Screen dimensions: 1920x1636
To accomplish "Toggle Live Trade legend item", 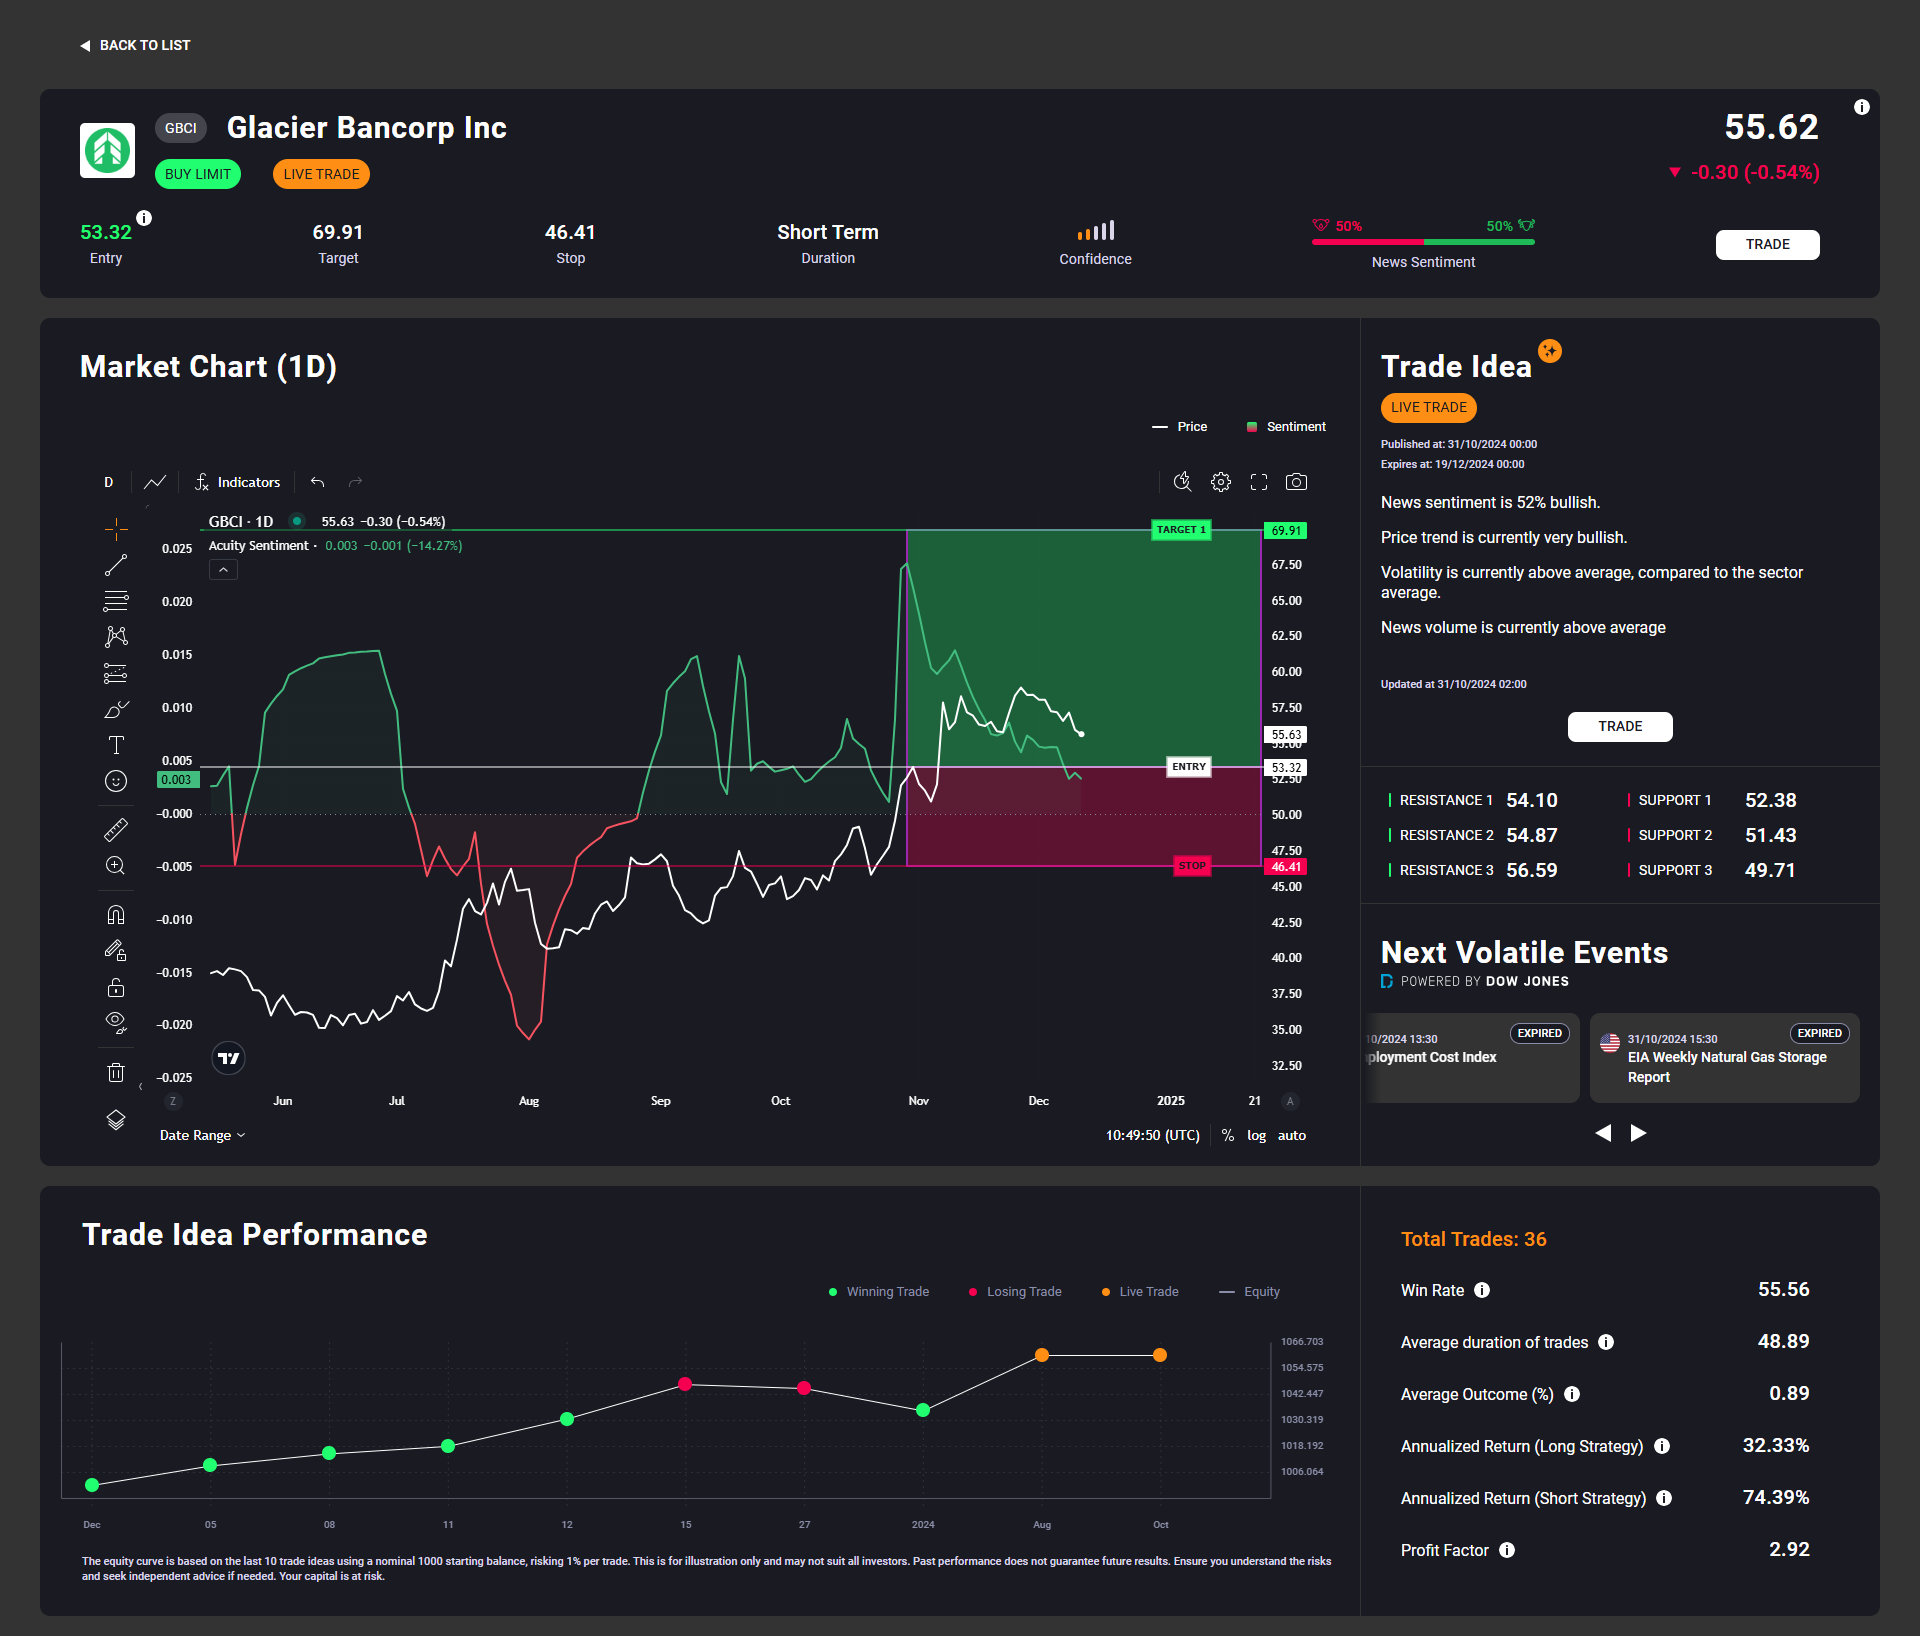I will click(1140, 1292).
